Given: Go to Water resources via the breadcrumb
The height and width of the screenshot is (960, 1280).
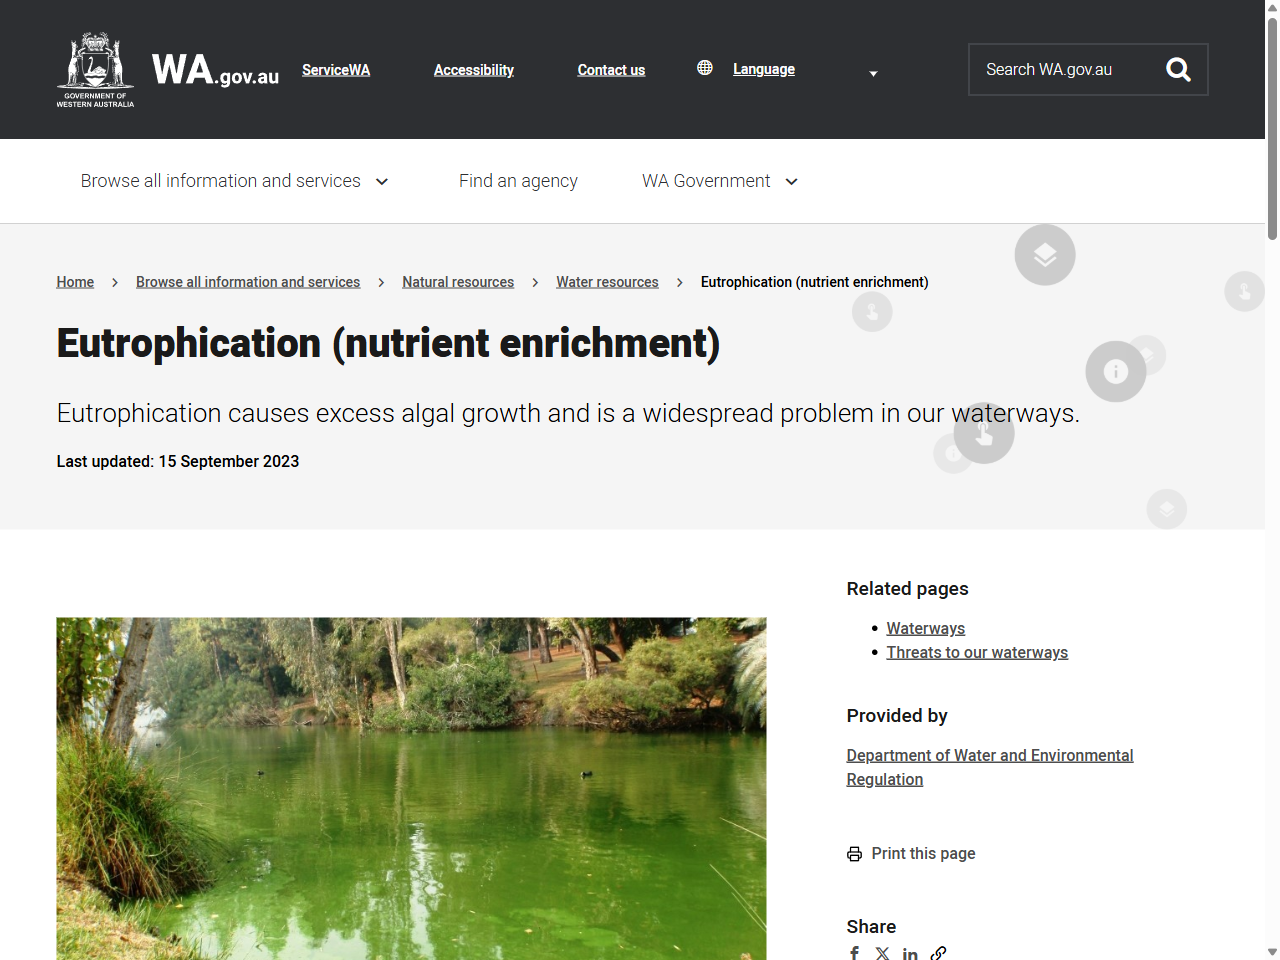Looking at the screenshot, I should pyautogui.click(x=607, y=282).
